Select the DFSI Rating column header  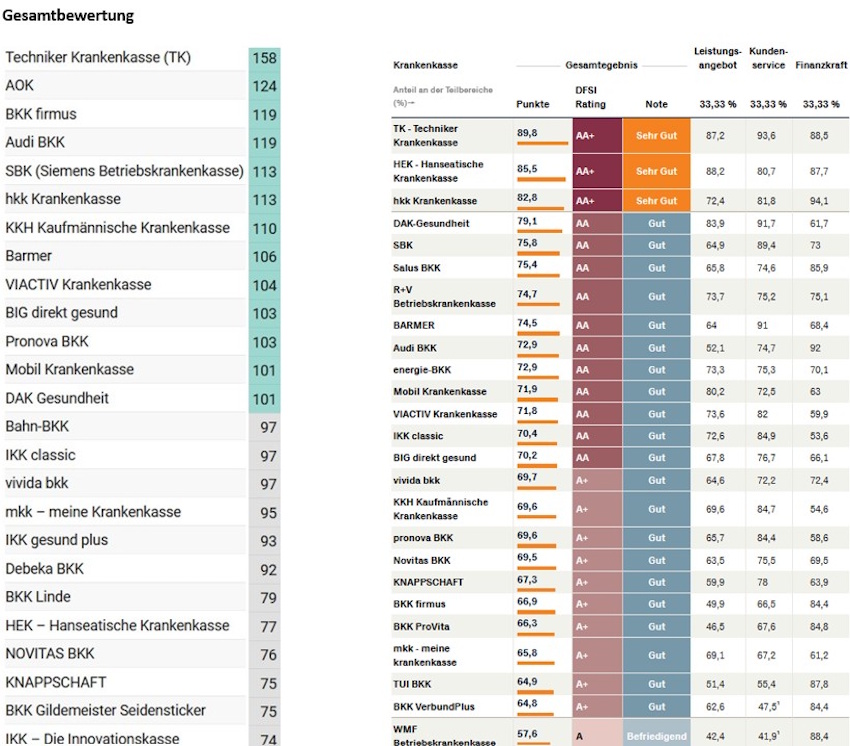591,96
